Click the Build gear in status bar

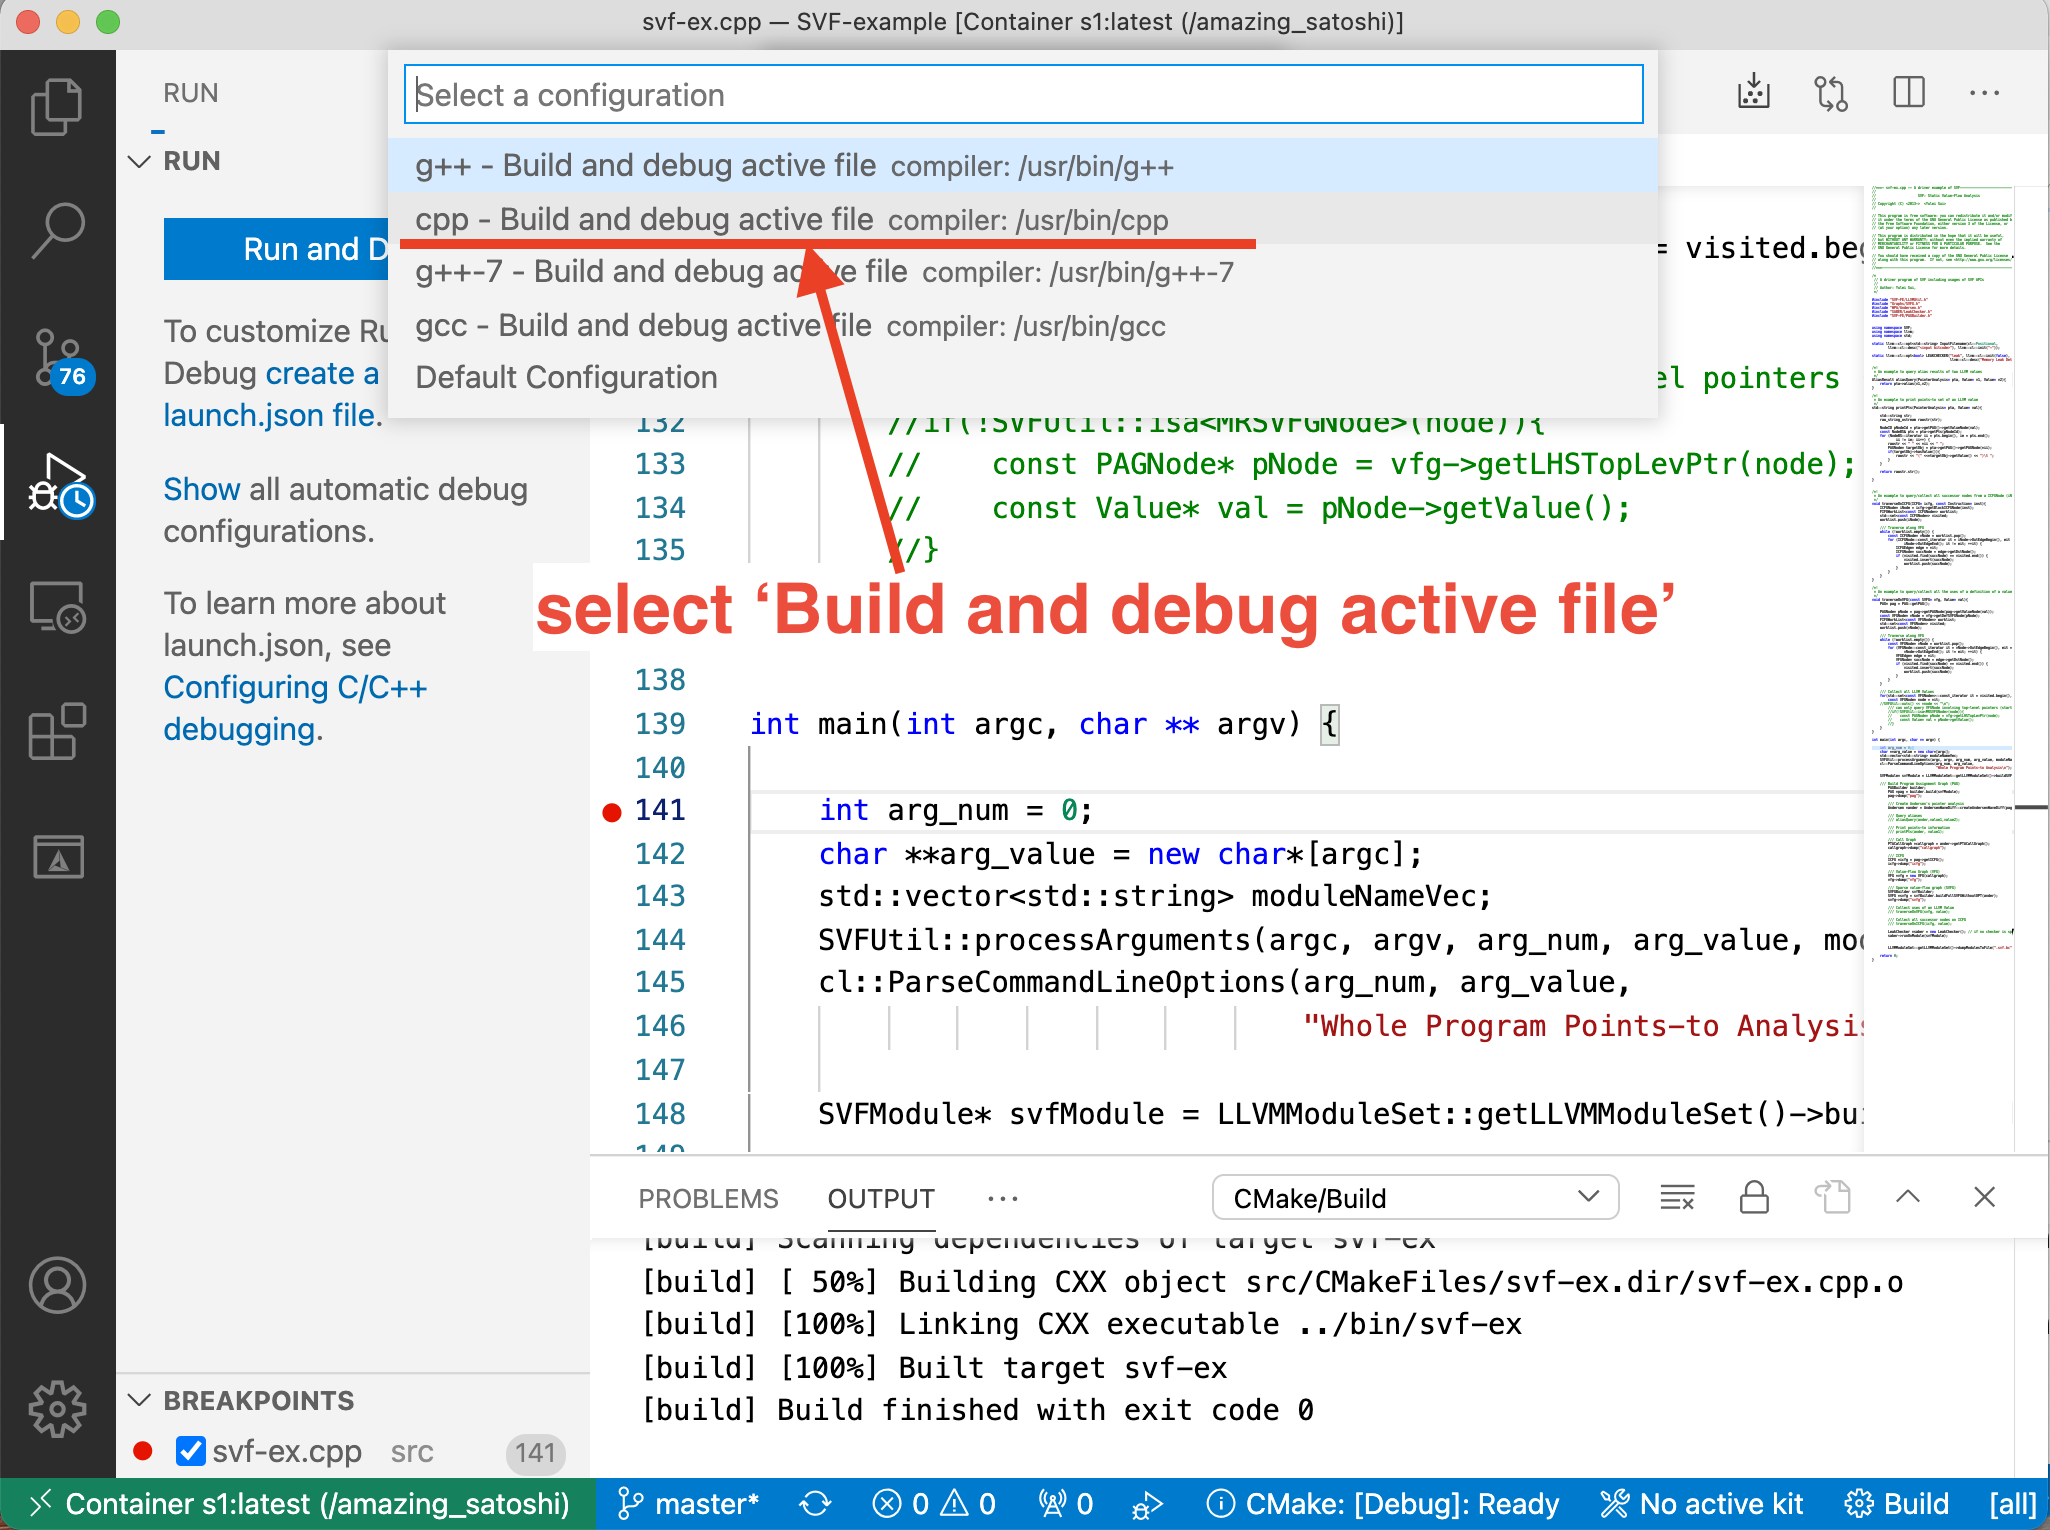1897,1504
